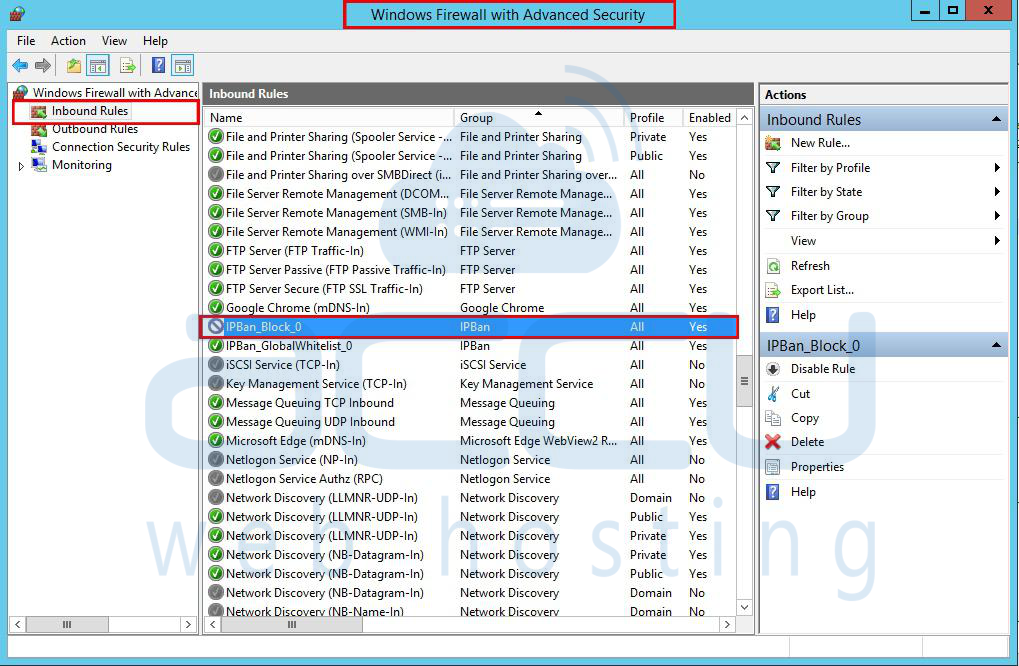This screenshot has height=666, width=1019.
Task: Click the rules list scroll down arrow
Action: [x=745, y=608]
